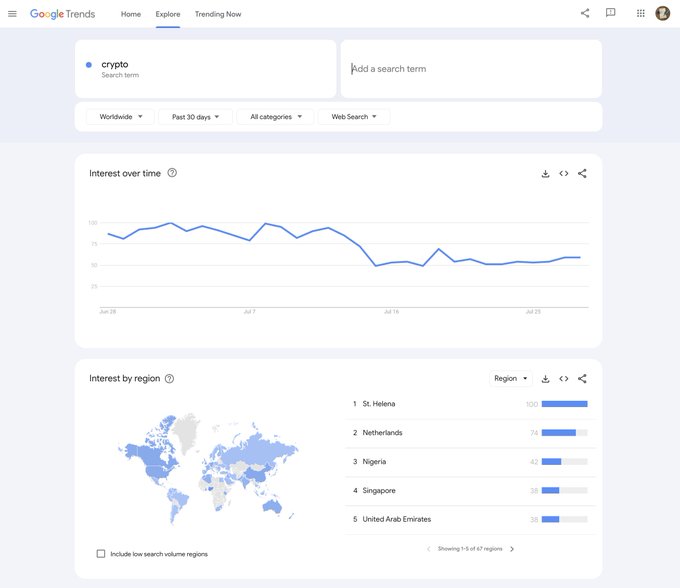Open the Web Search type dropdown

(354, 117)
